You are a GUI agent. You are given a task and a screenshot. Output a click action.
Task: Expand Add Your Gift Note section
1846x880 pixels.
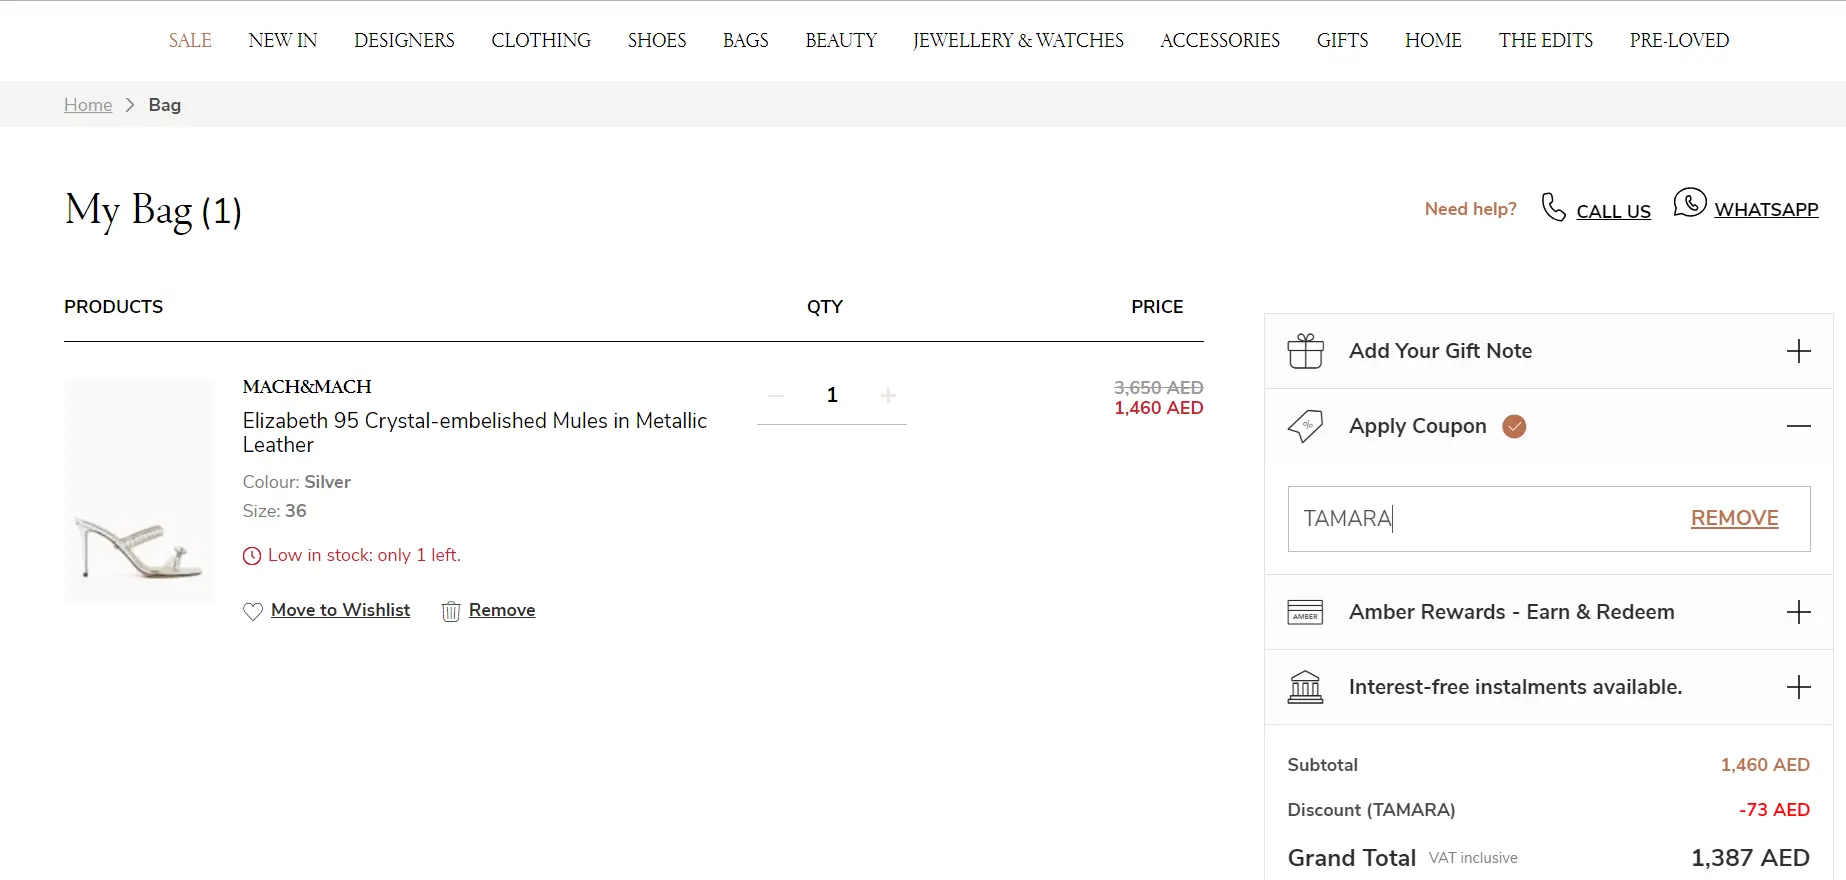coord(1798,351)
